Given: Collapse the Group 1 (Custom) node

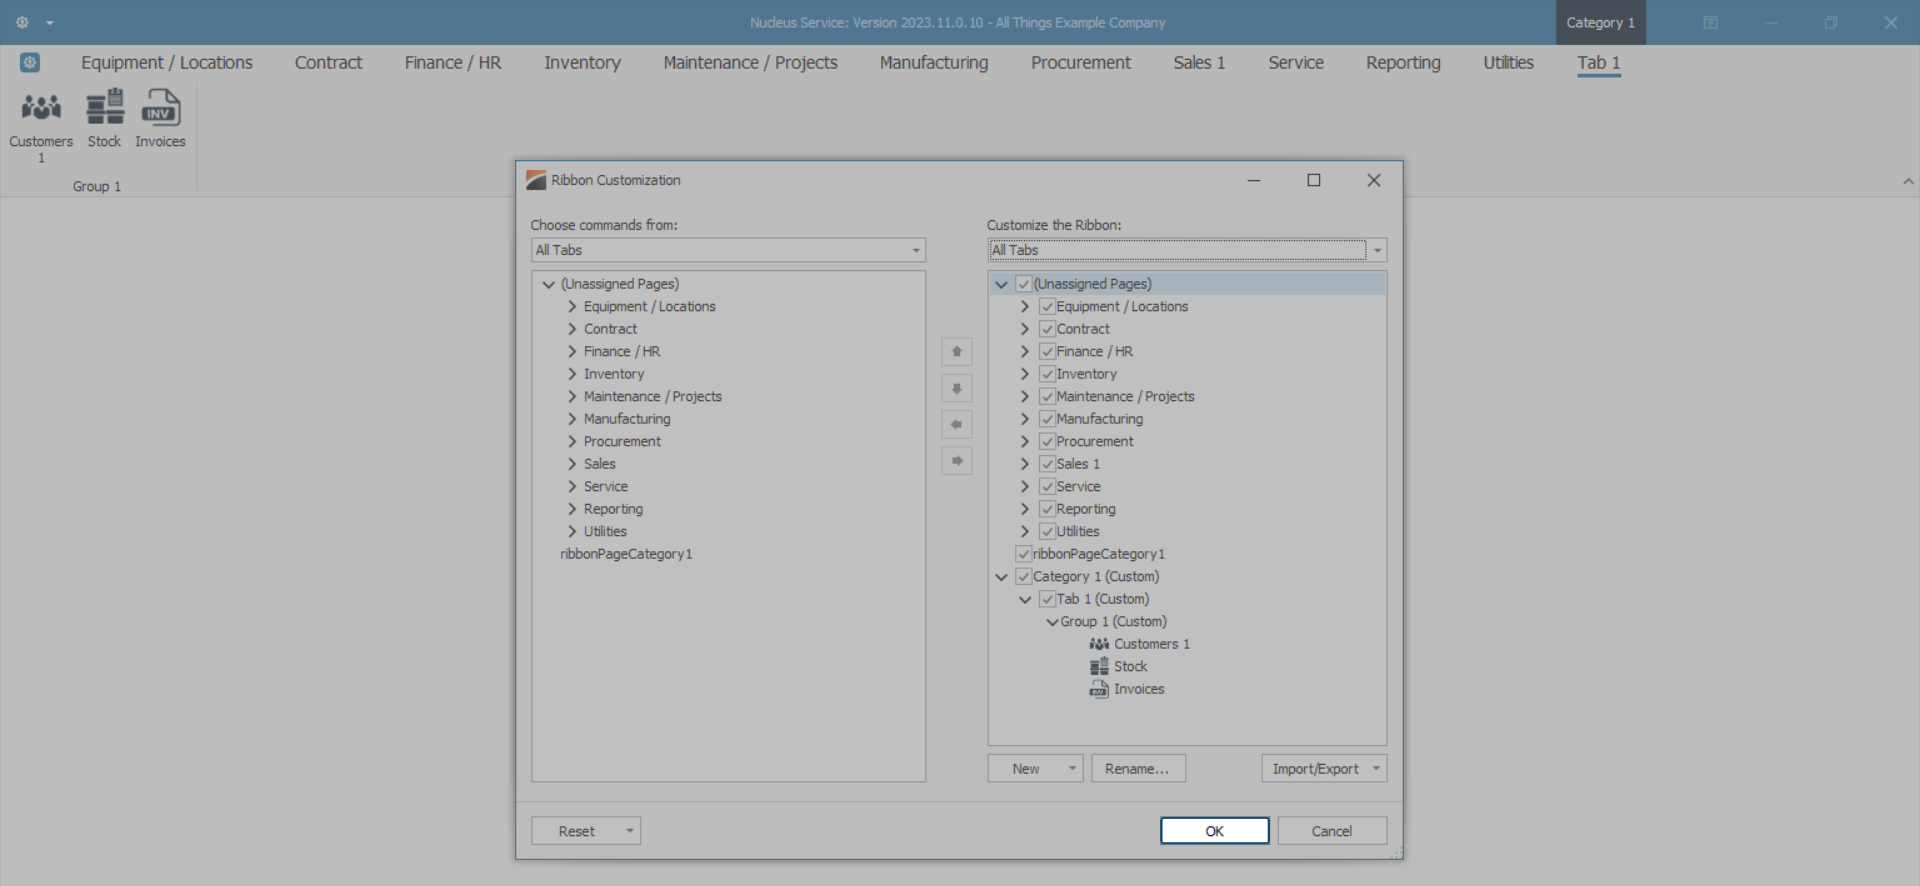Looking at the screenshot, I should [1052, 622].
